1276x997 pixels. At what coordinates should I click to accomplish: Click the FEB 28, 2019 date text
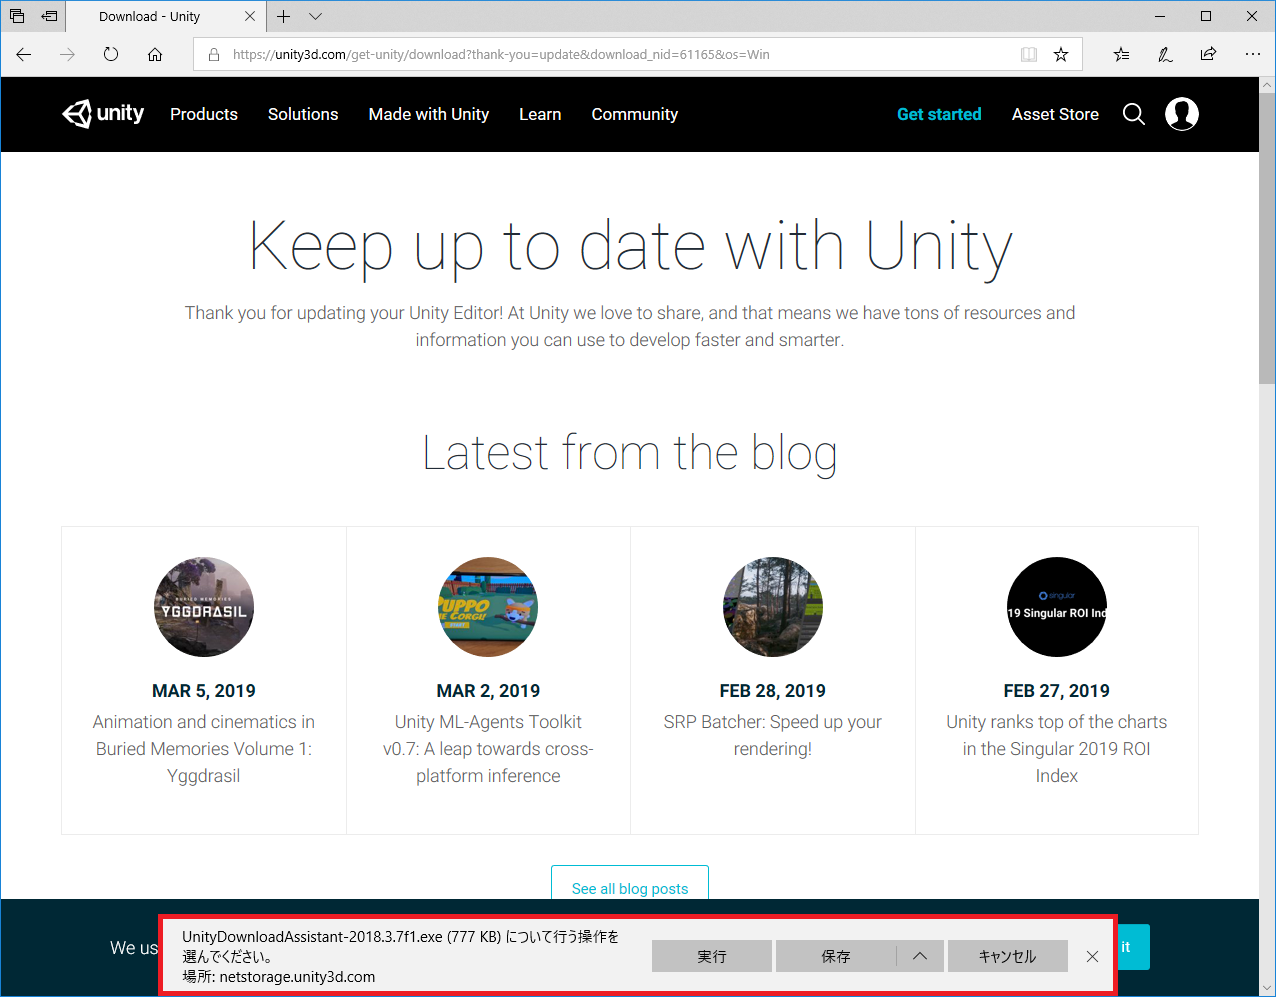click(773, 691)
